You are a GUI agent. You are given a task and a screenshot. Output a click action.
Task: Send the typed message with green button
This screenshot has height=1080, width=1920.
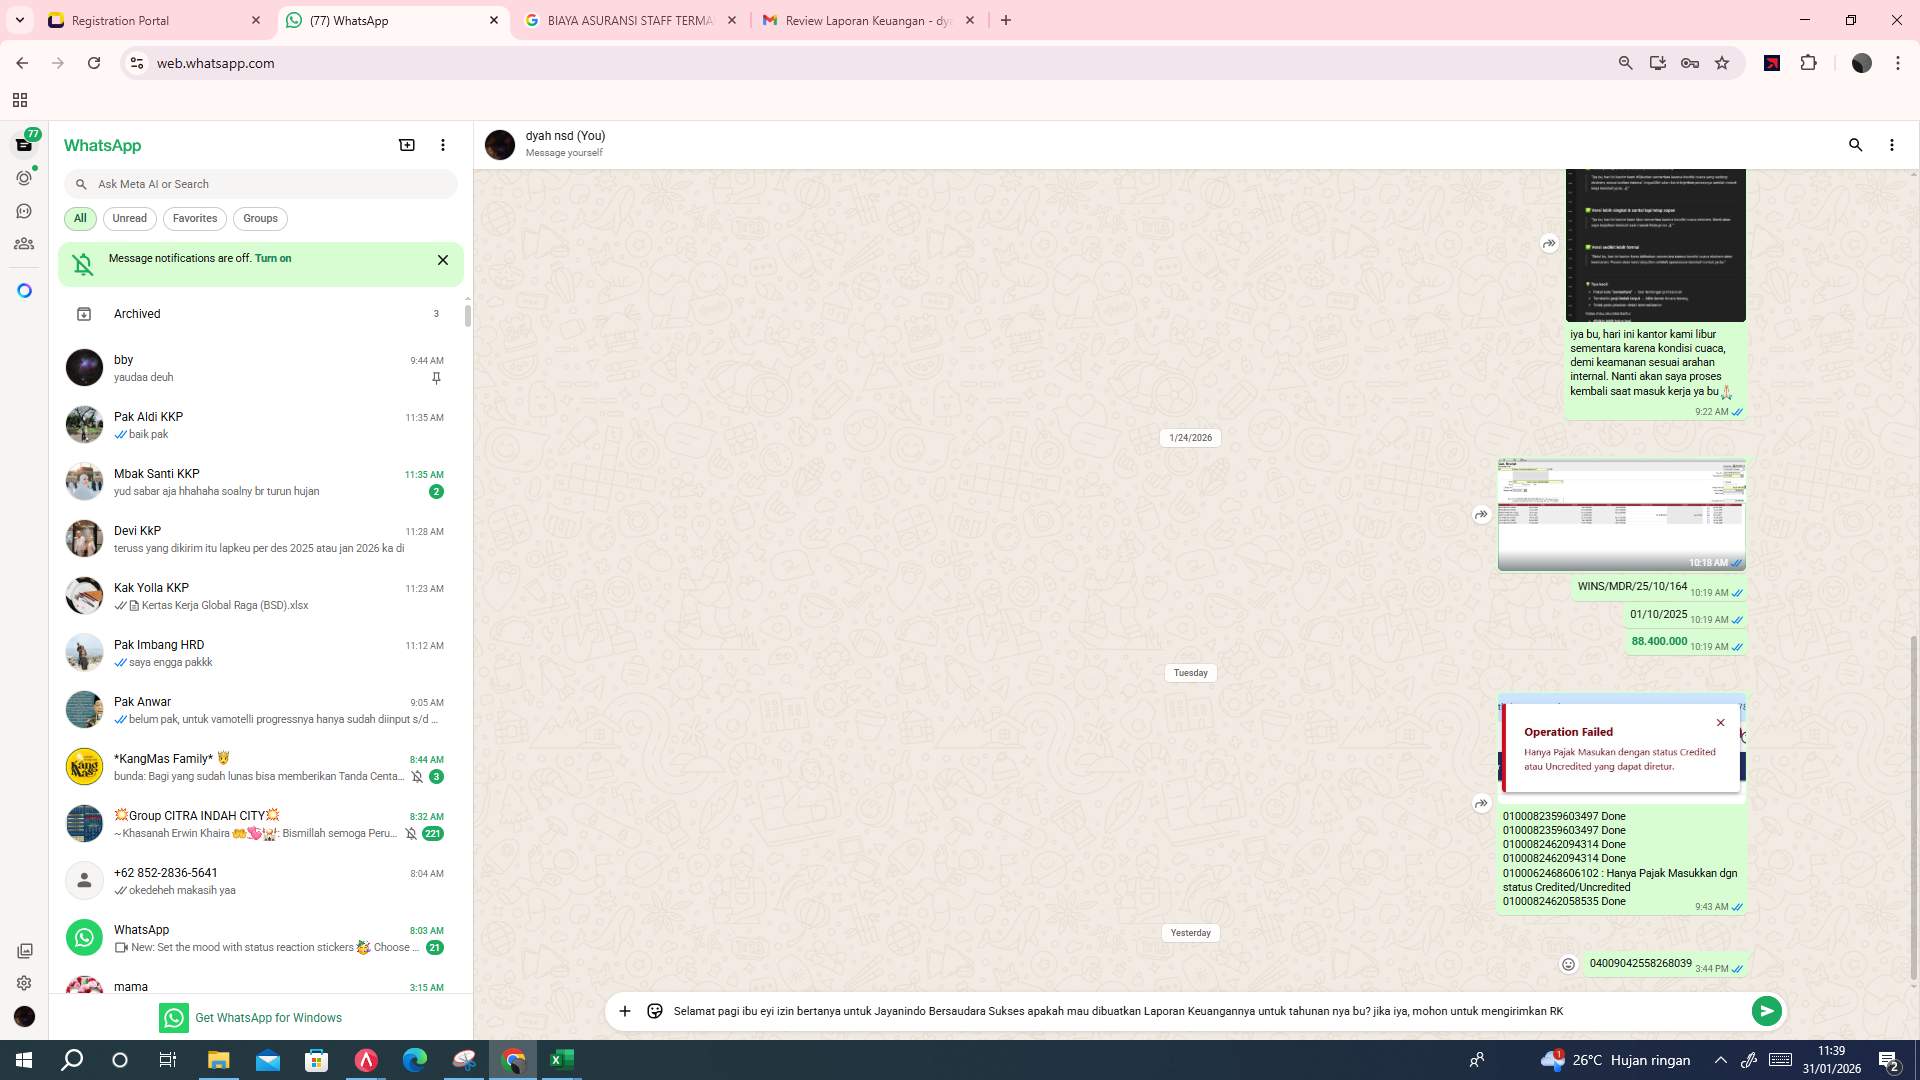click(1767, 1011)
